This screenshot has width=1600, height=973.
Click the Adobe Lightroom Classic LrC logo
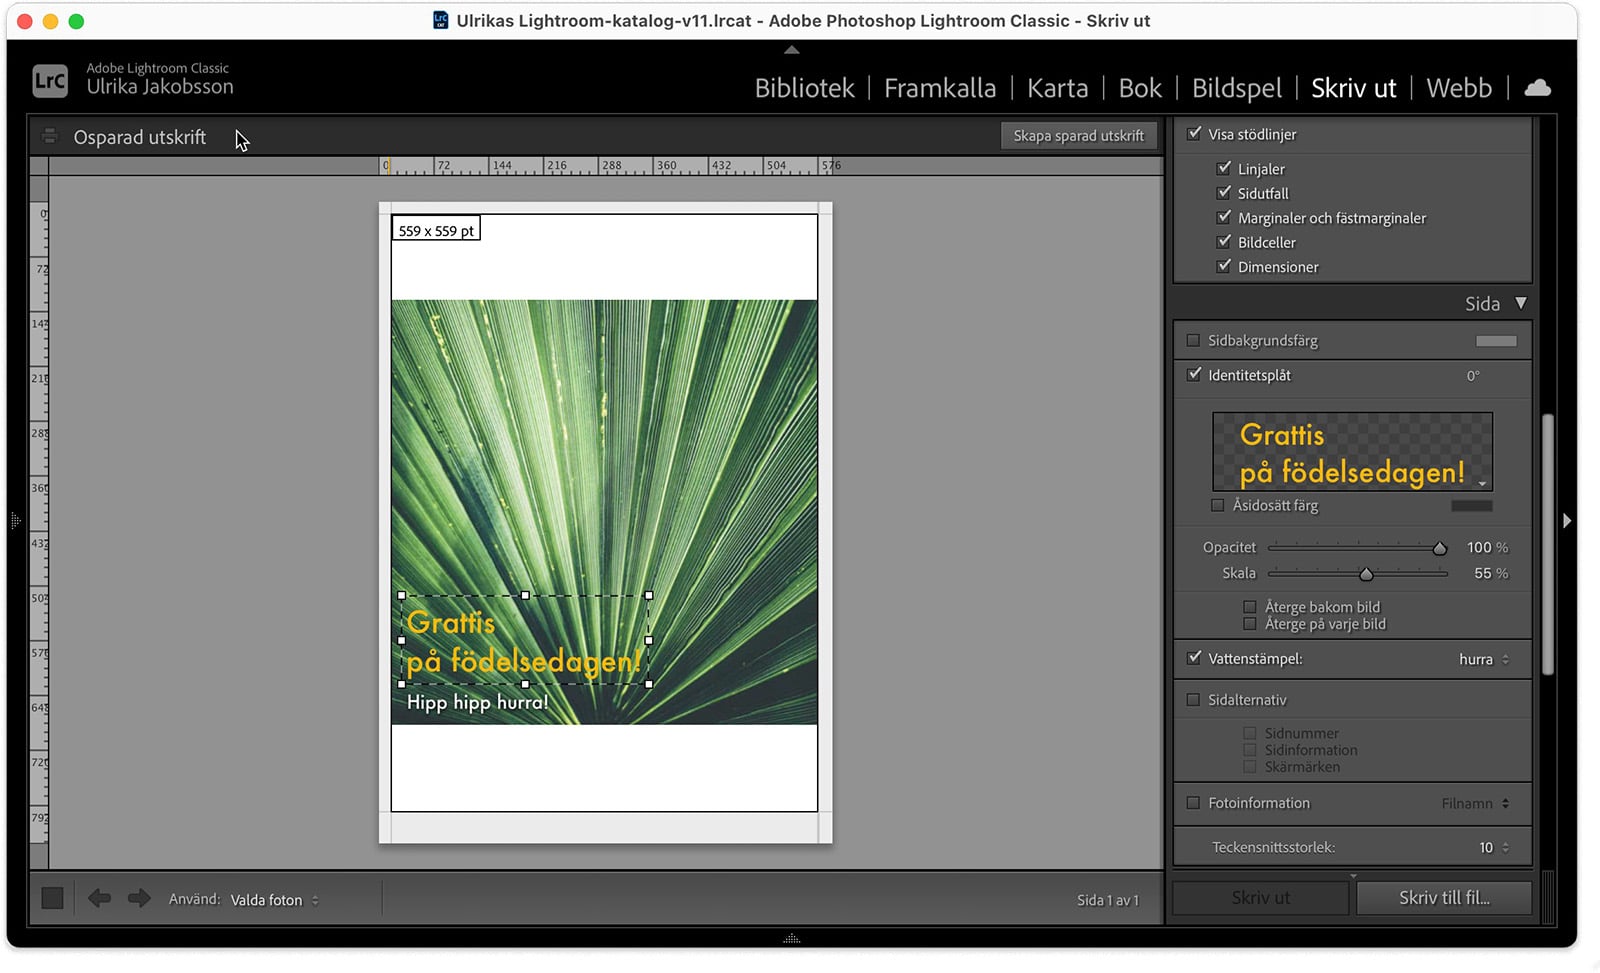click(x=49, y=80)
